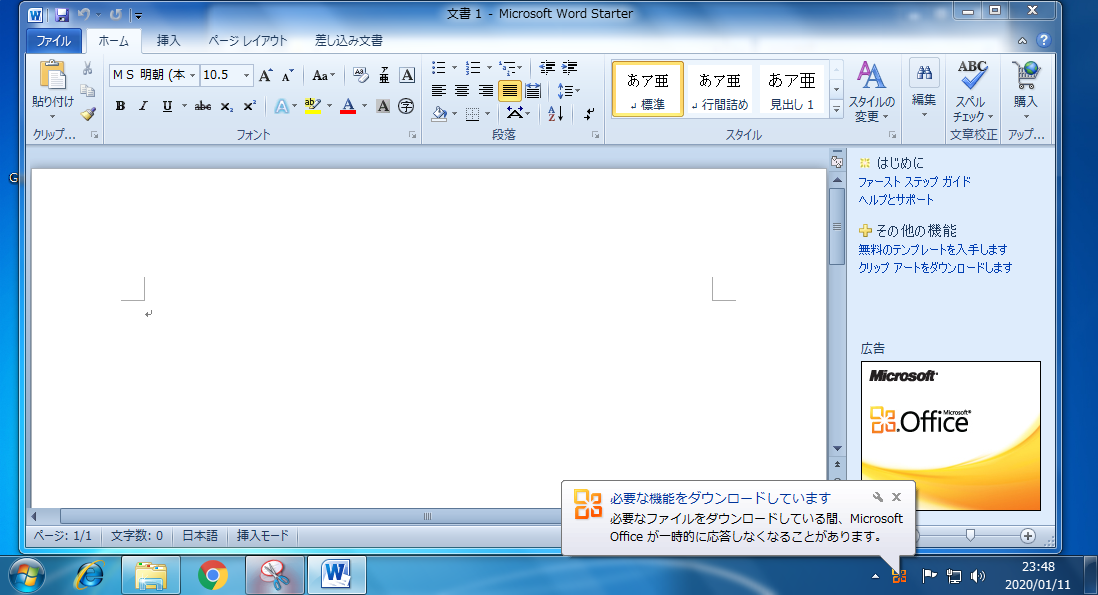This screenshot has width=1098, height=595.
Task: Click the Paste clipboard icon
Action: point(53,76)
